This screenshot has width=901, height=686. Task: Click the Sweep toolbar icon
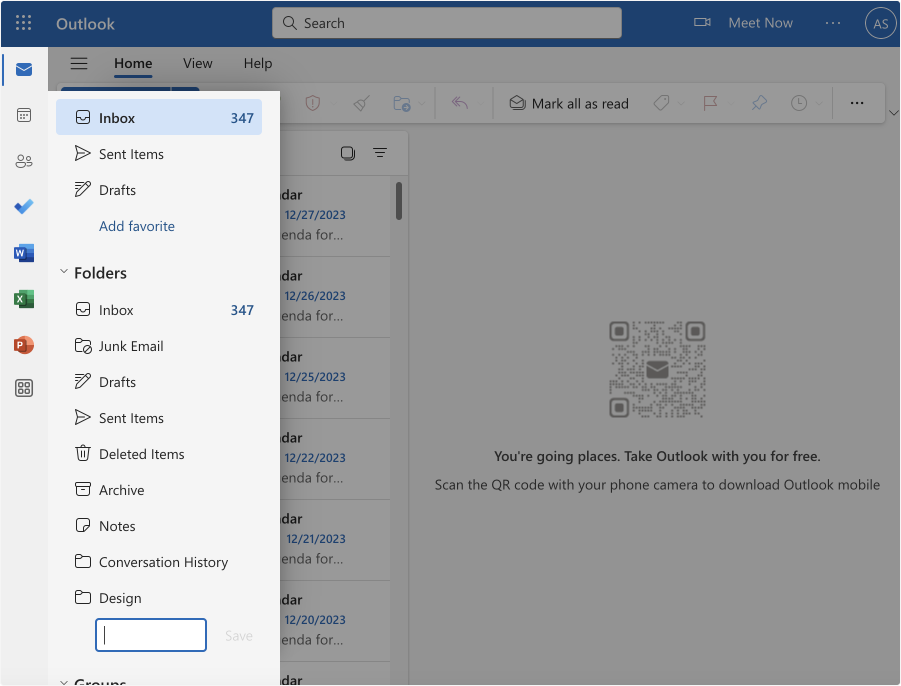point(360,102)
